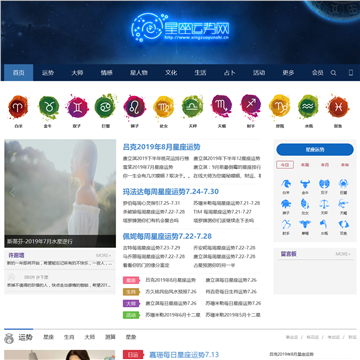The height and width of the screenshot is (360, 360).
Task: Open the 运势 navigation menu item
Action: coord(48,73)
